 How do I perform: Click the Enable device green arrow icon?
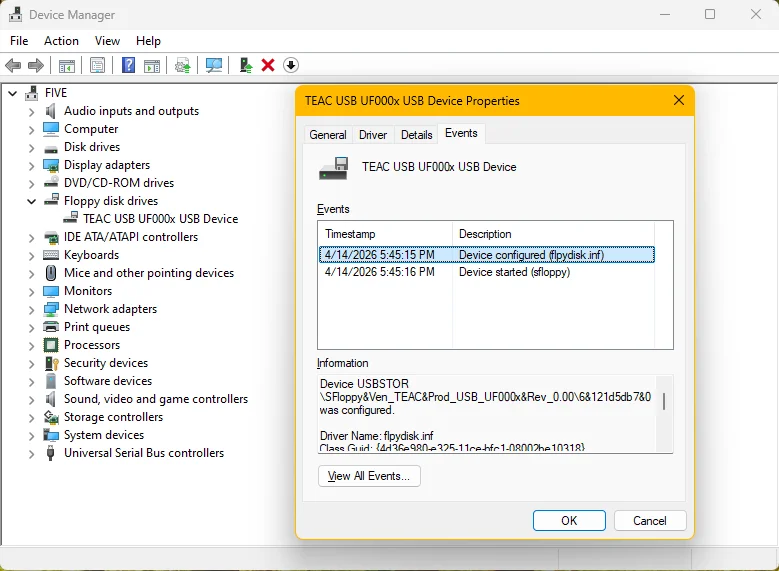pos(245,65)
